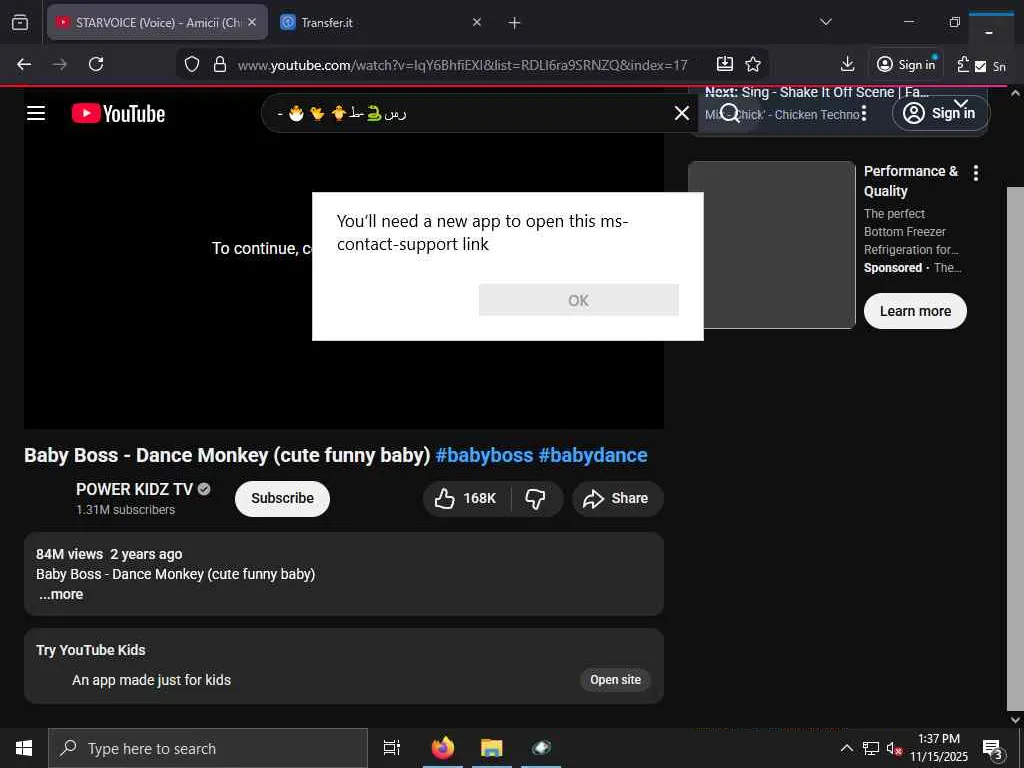This screenshot has height=768, width=1024.
Task: List all tabs dropdown arrow
Action: coord(825,22)
